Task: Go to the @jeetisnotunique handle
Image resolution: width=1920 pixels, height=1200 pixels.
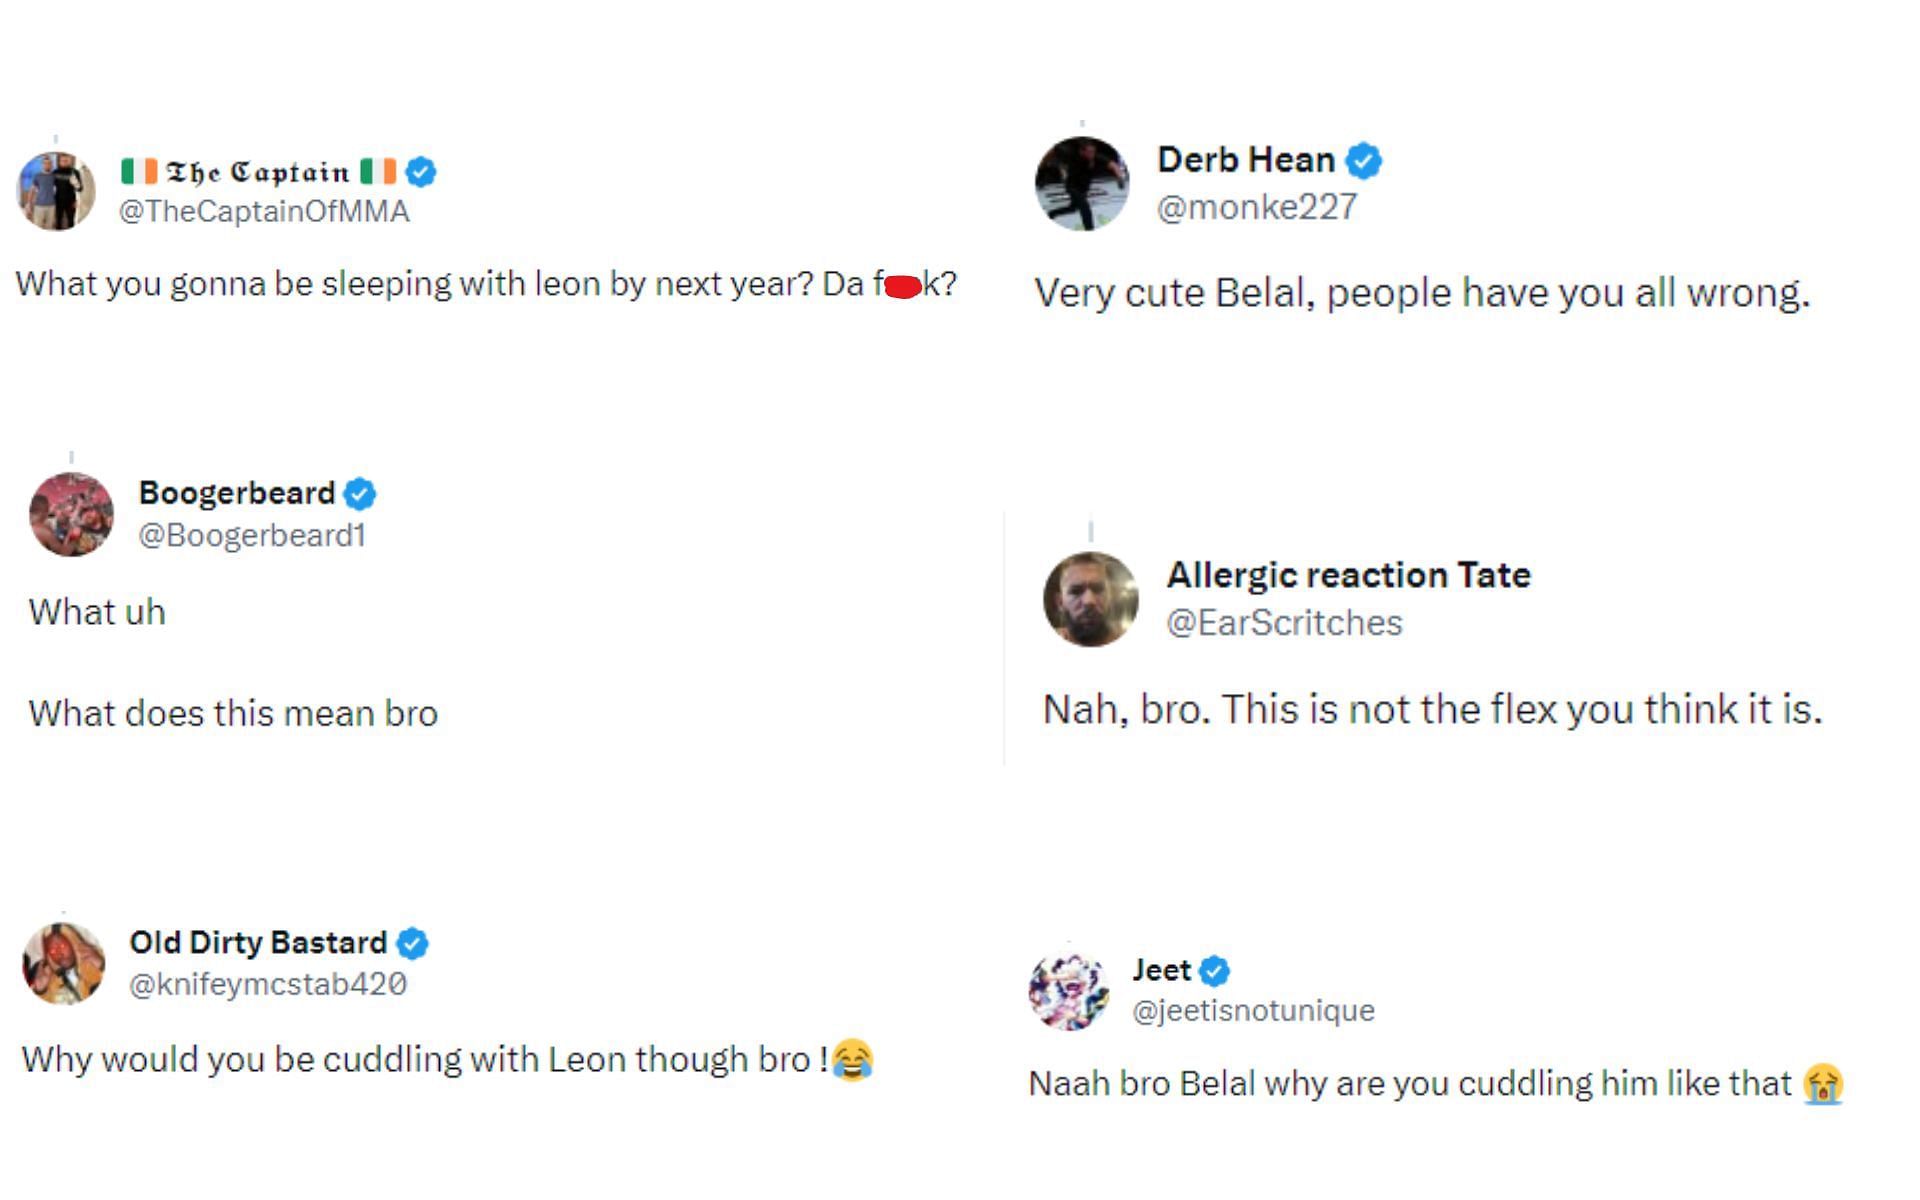Action: pos(1253,1011)
